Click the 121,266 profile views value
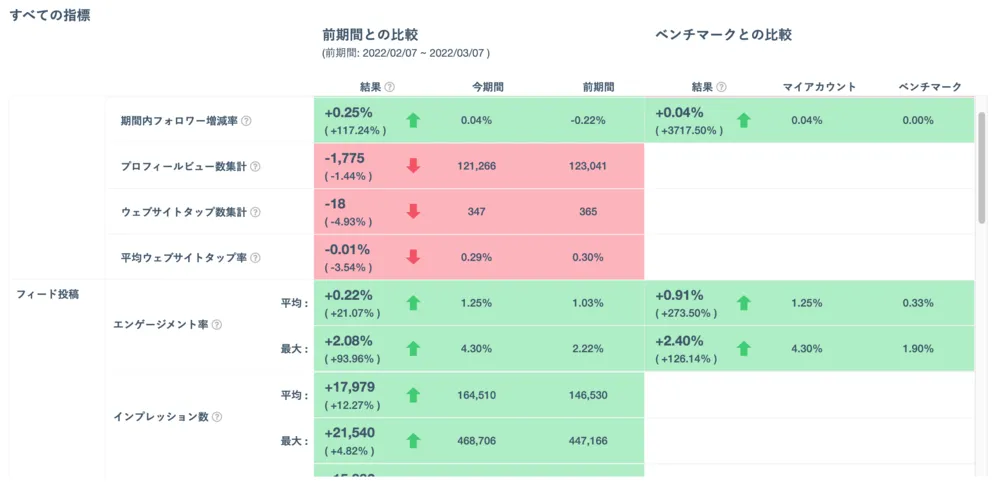The image size is (1000, 488). [476, 166]
